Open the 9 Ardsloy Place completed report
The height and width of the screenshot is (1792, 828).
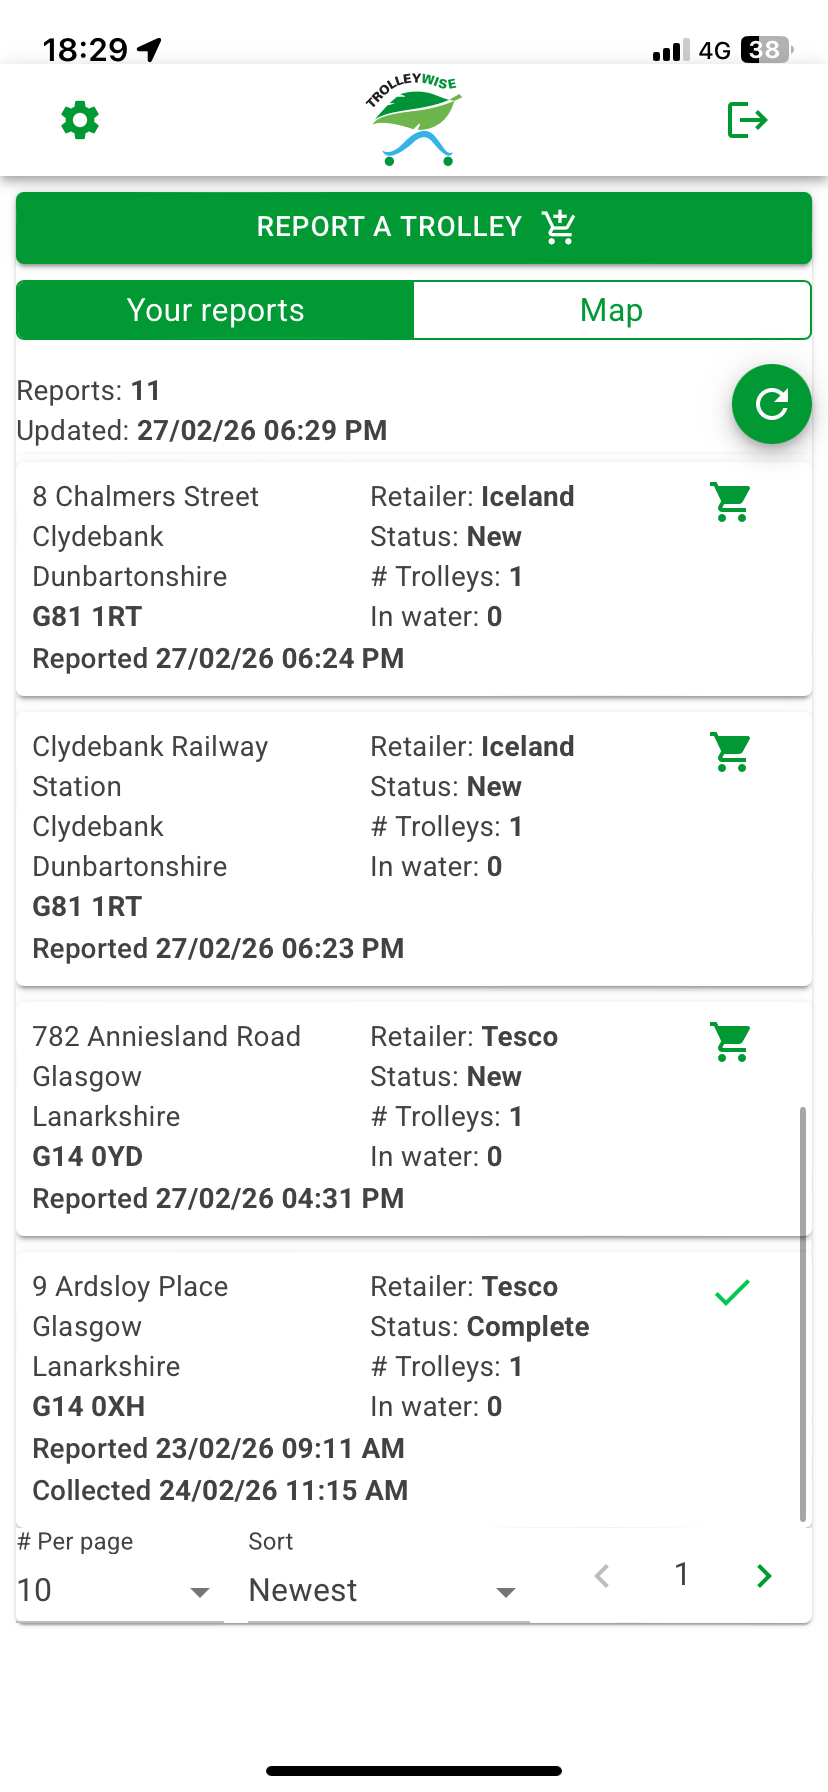(300, 1388)
